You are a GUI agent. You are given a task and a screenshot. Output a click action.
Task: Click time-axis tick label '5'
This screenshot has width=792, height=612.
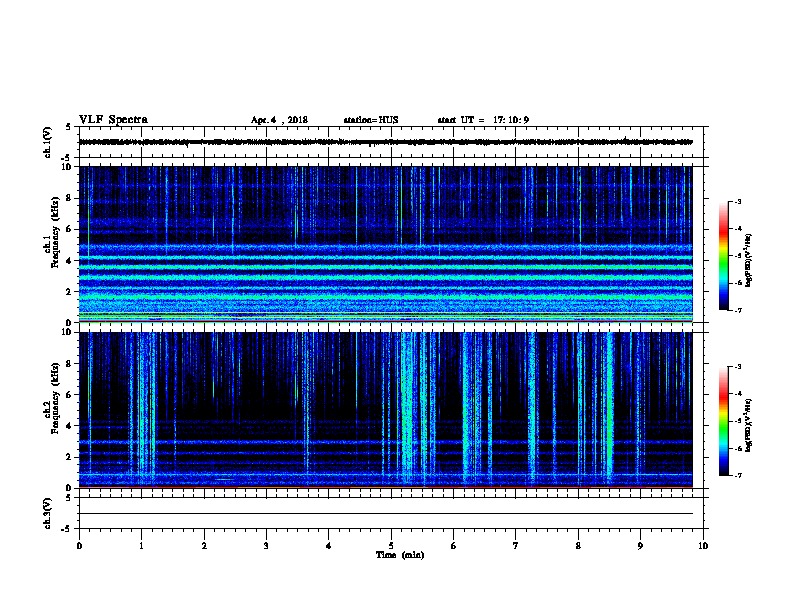[x=391, y=546]
